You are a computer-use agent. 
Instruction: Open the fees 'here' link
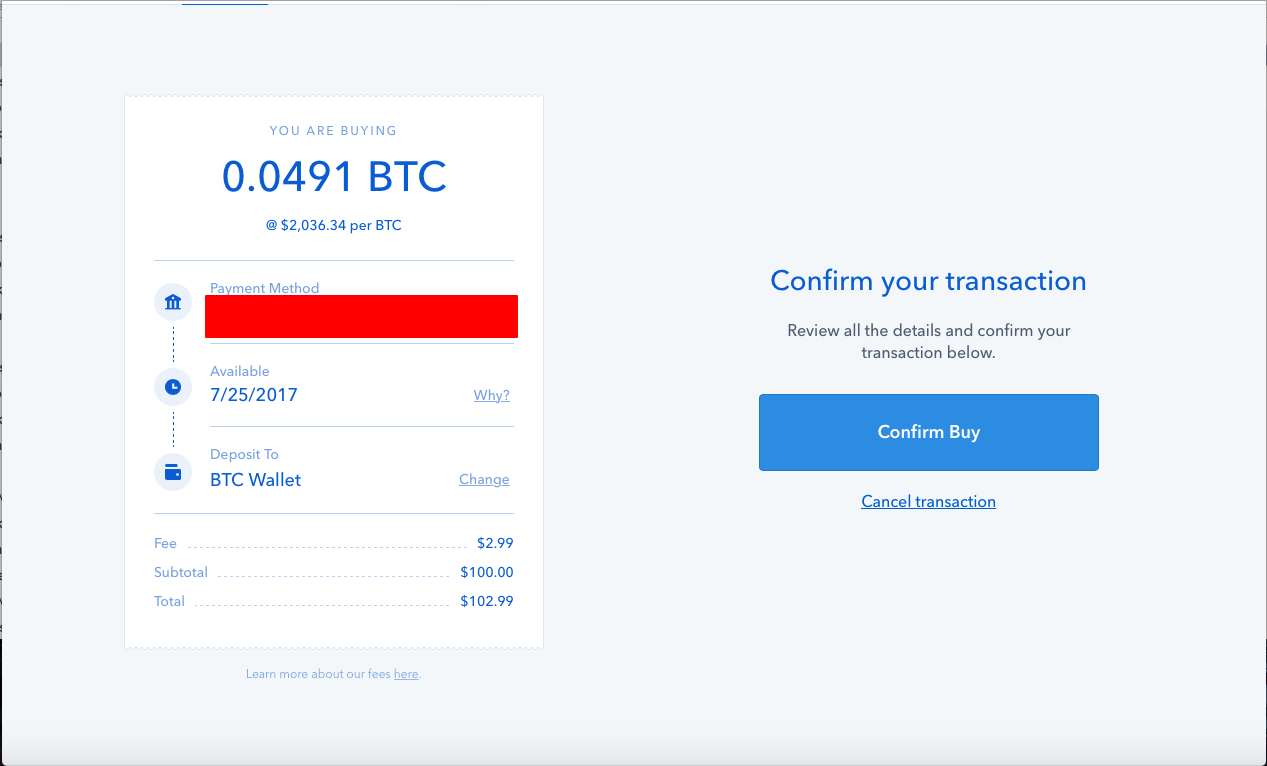406,674
